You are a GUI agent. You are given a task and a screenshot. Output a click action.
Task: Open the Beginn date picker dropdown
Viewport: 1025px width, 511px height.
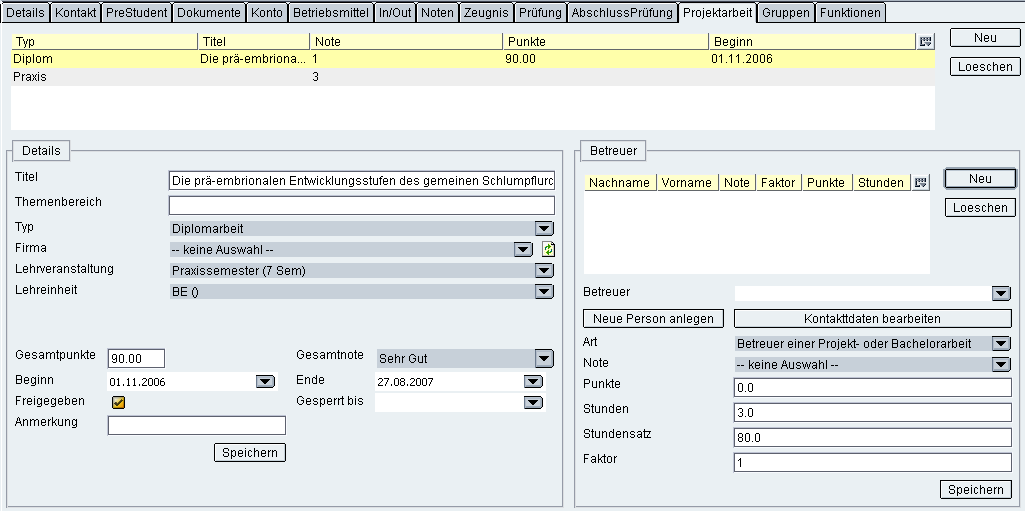coord(265,381)
